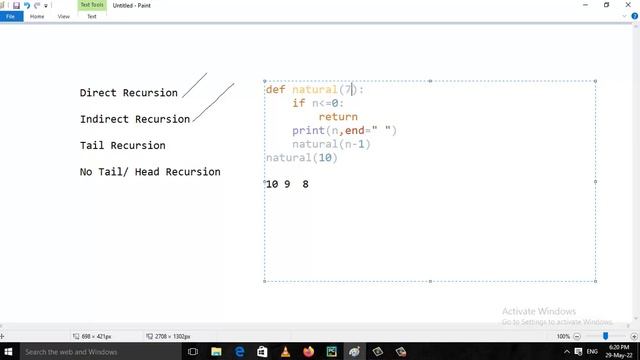Undo the last action
The image size is (640, 360).
click(x=27, y=5)
